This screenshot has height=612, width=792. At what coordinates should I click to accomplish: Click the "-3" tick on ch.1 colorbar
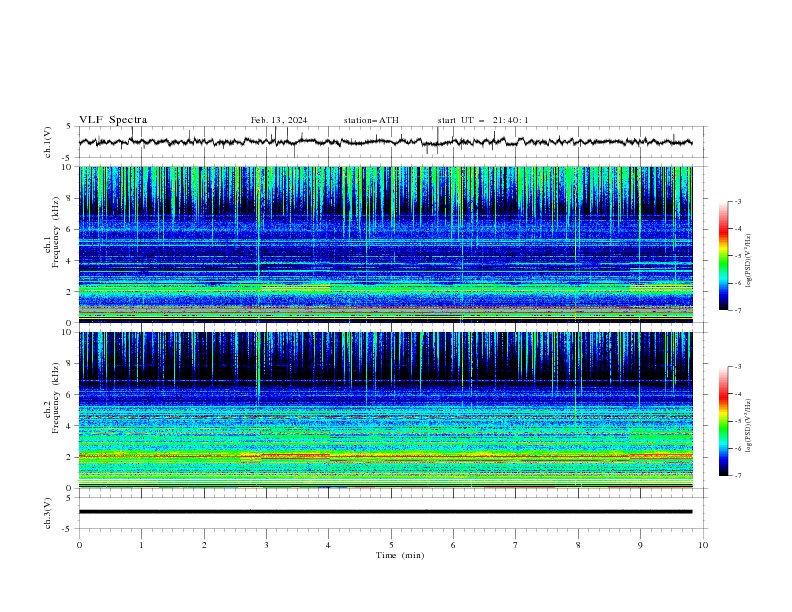pyautogui.click(x=737, y=201)
